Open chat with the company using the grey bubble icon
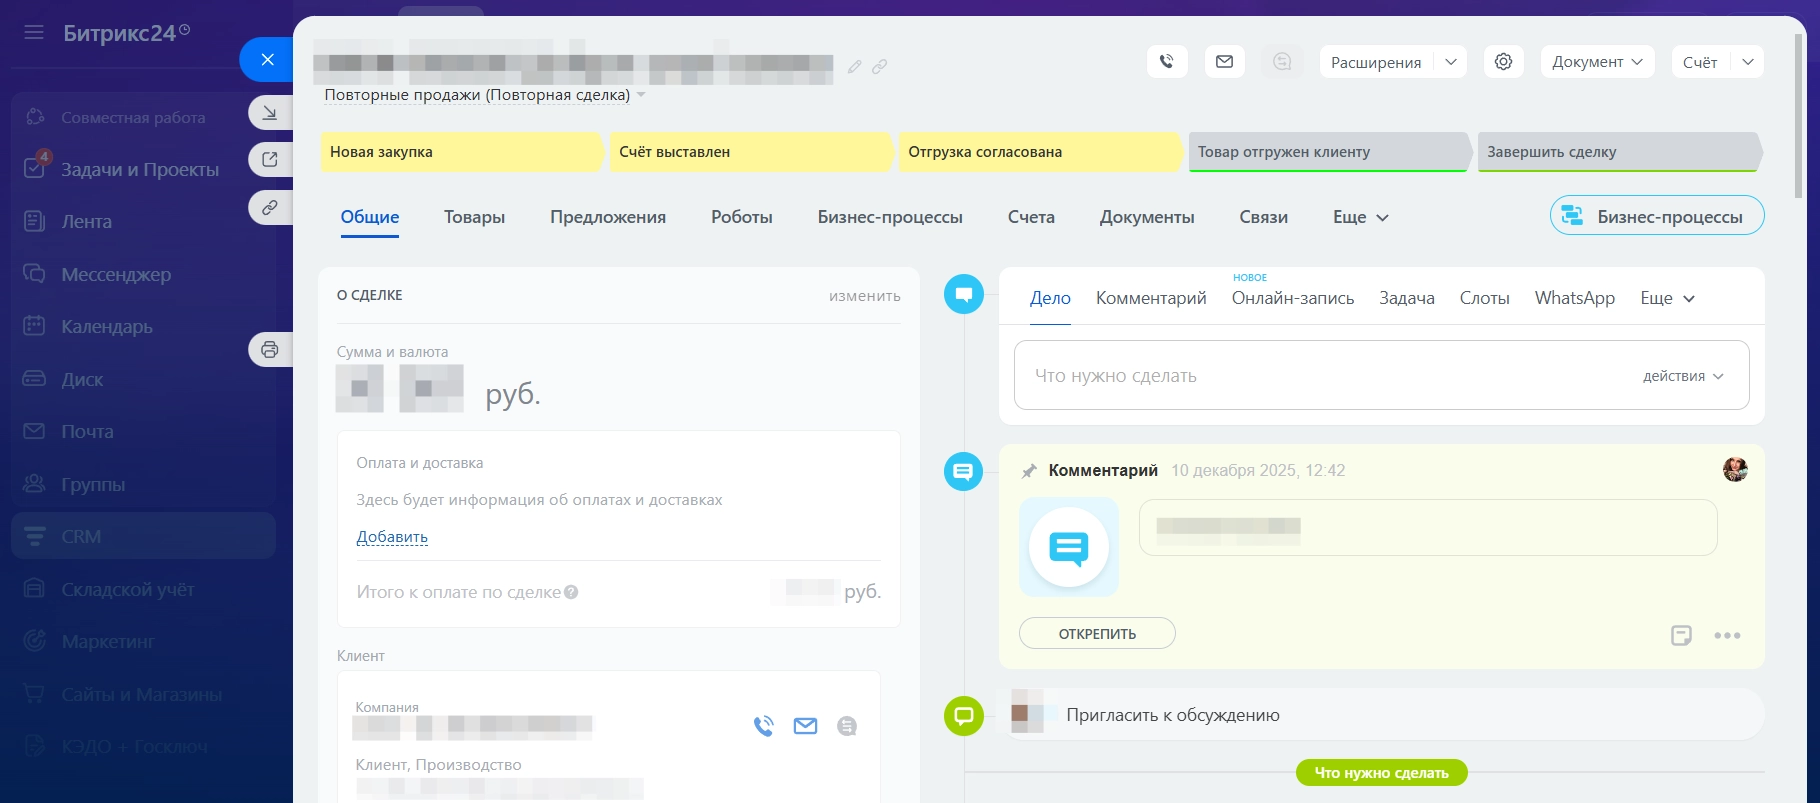 click(847, 726)
